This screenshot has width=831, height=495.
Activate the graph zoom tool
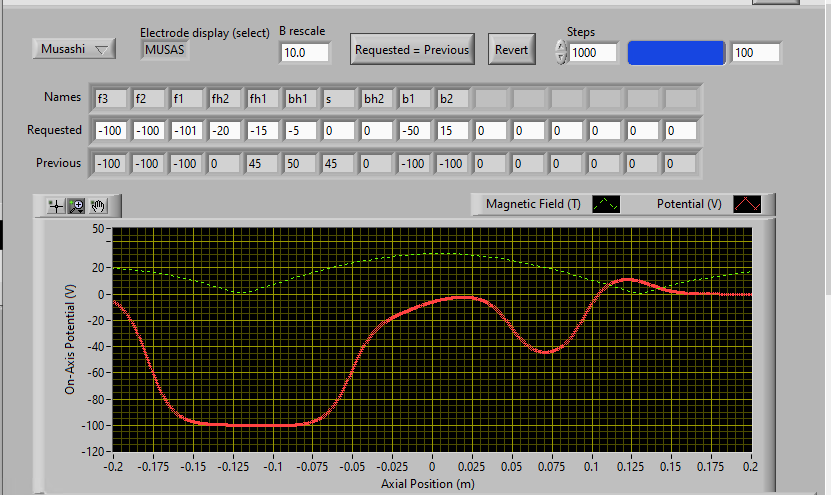click(76, 206)
